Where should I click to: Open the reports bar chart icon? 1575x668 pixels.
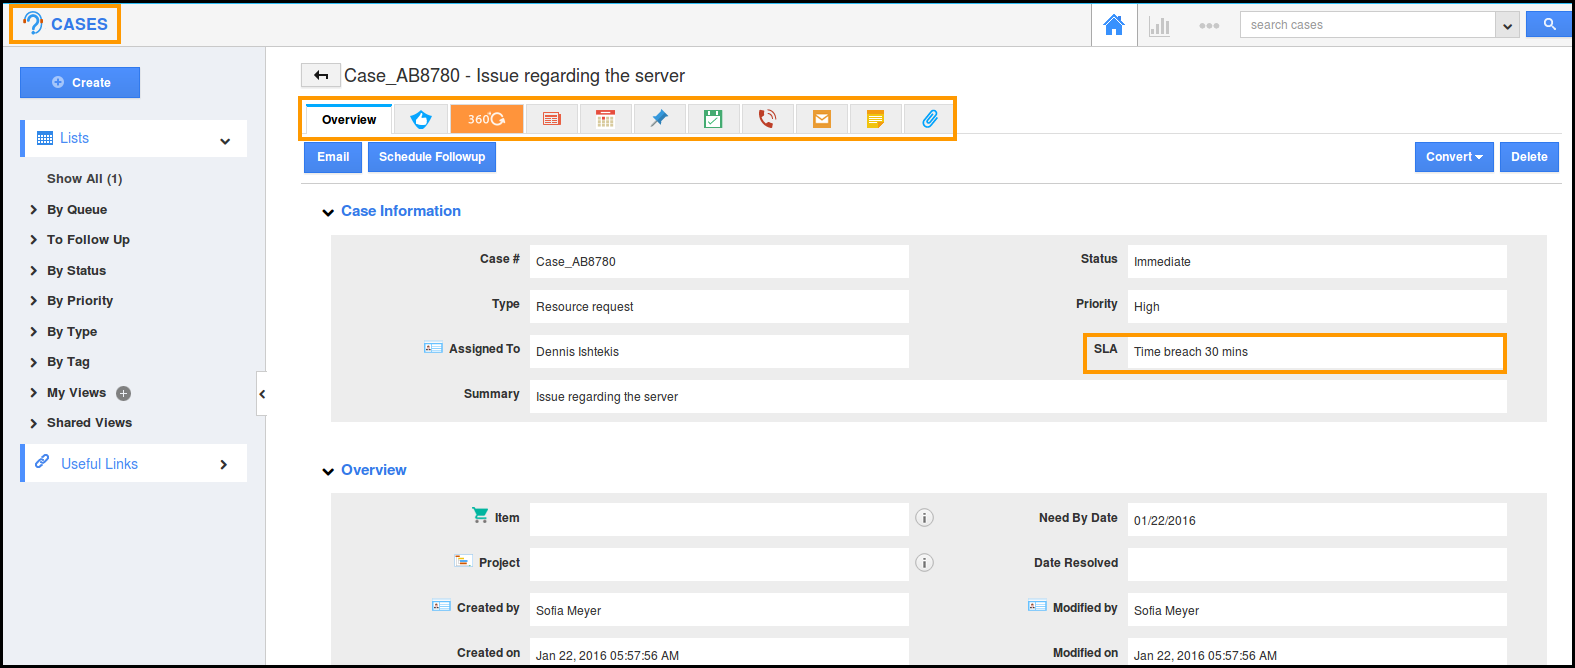[1159, 26]
